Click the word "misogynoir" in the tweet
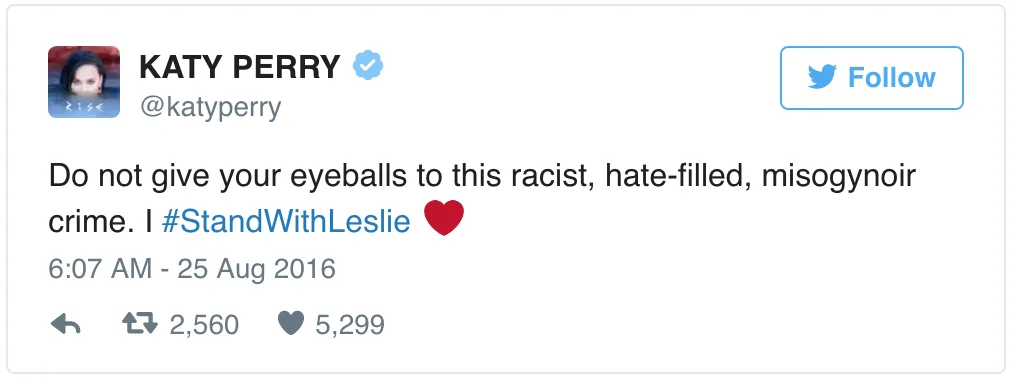The width and height of the screenshot is (1010, 380). pos(838,177)
